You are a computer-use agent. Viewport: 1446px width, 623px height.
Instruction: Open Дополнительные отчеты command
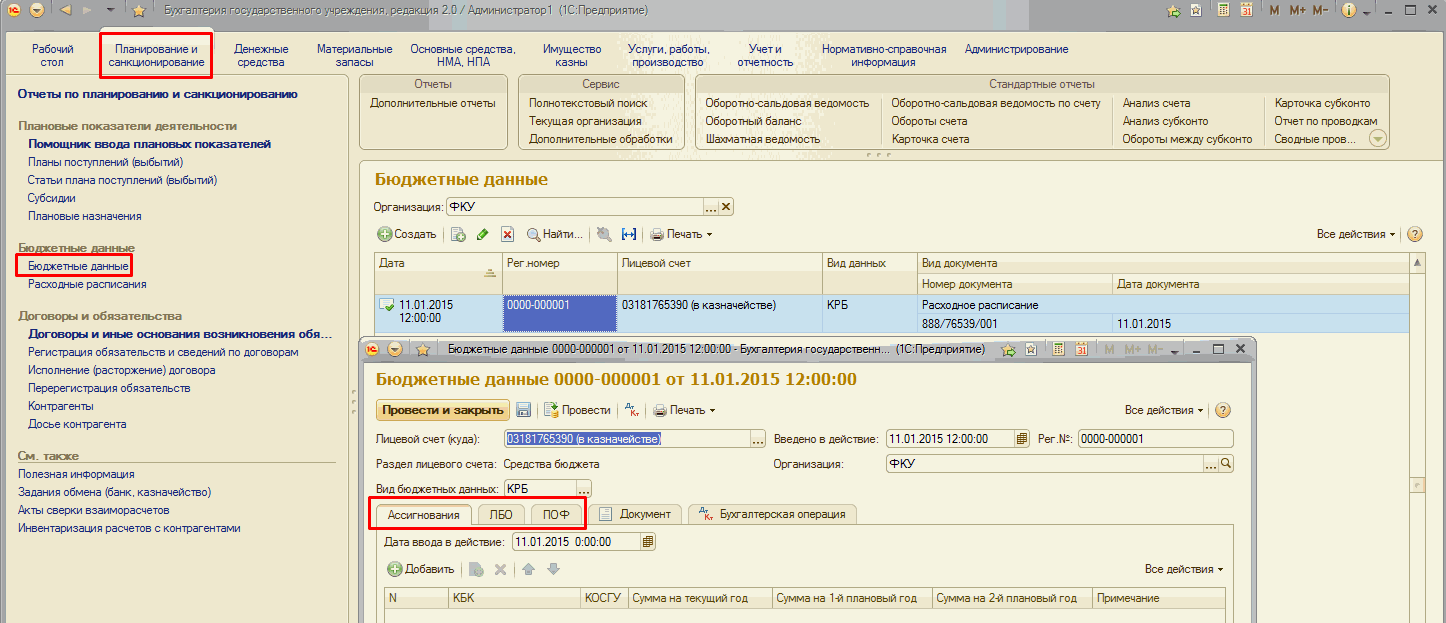point(432,103)
